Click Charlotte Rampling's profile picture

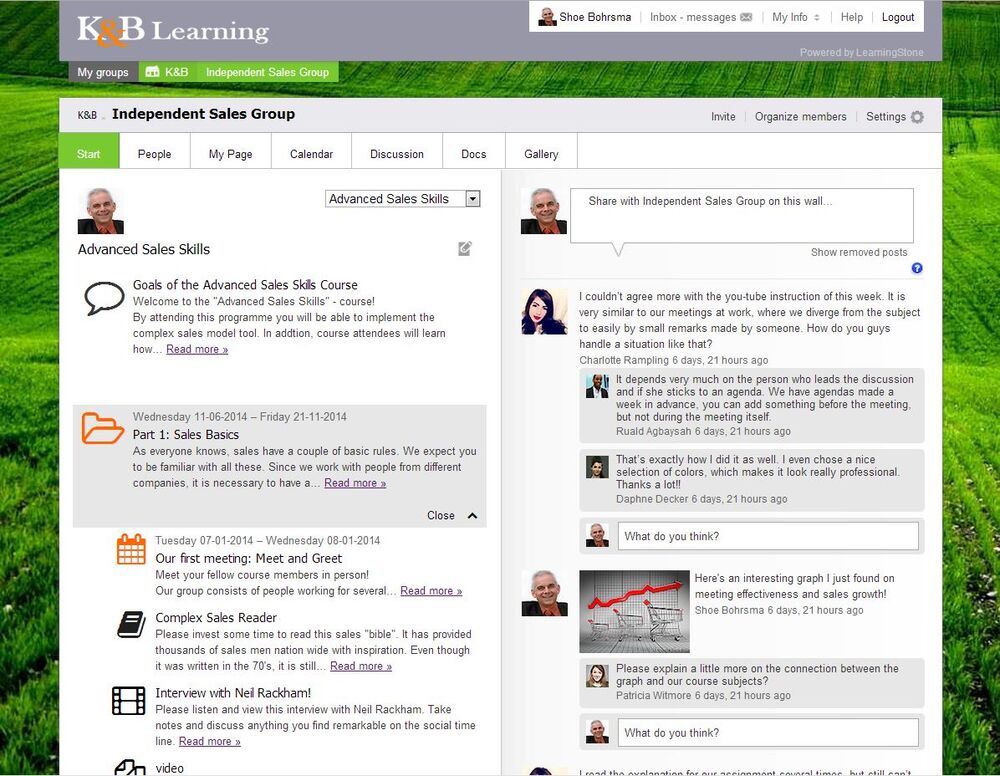click(x=544, y=312)
